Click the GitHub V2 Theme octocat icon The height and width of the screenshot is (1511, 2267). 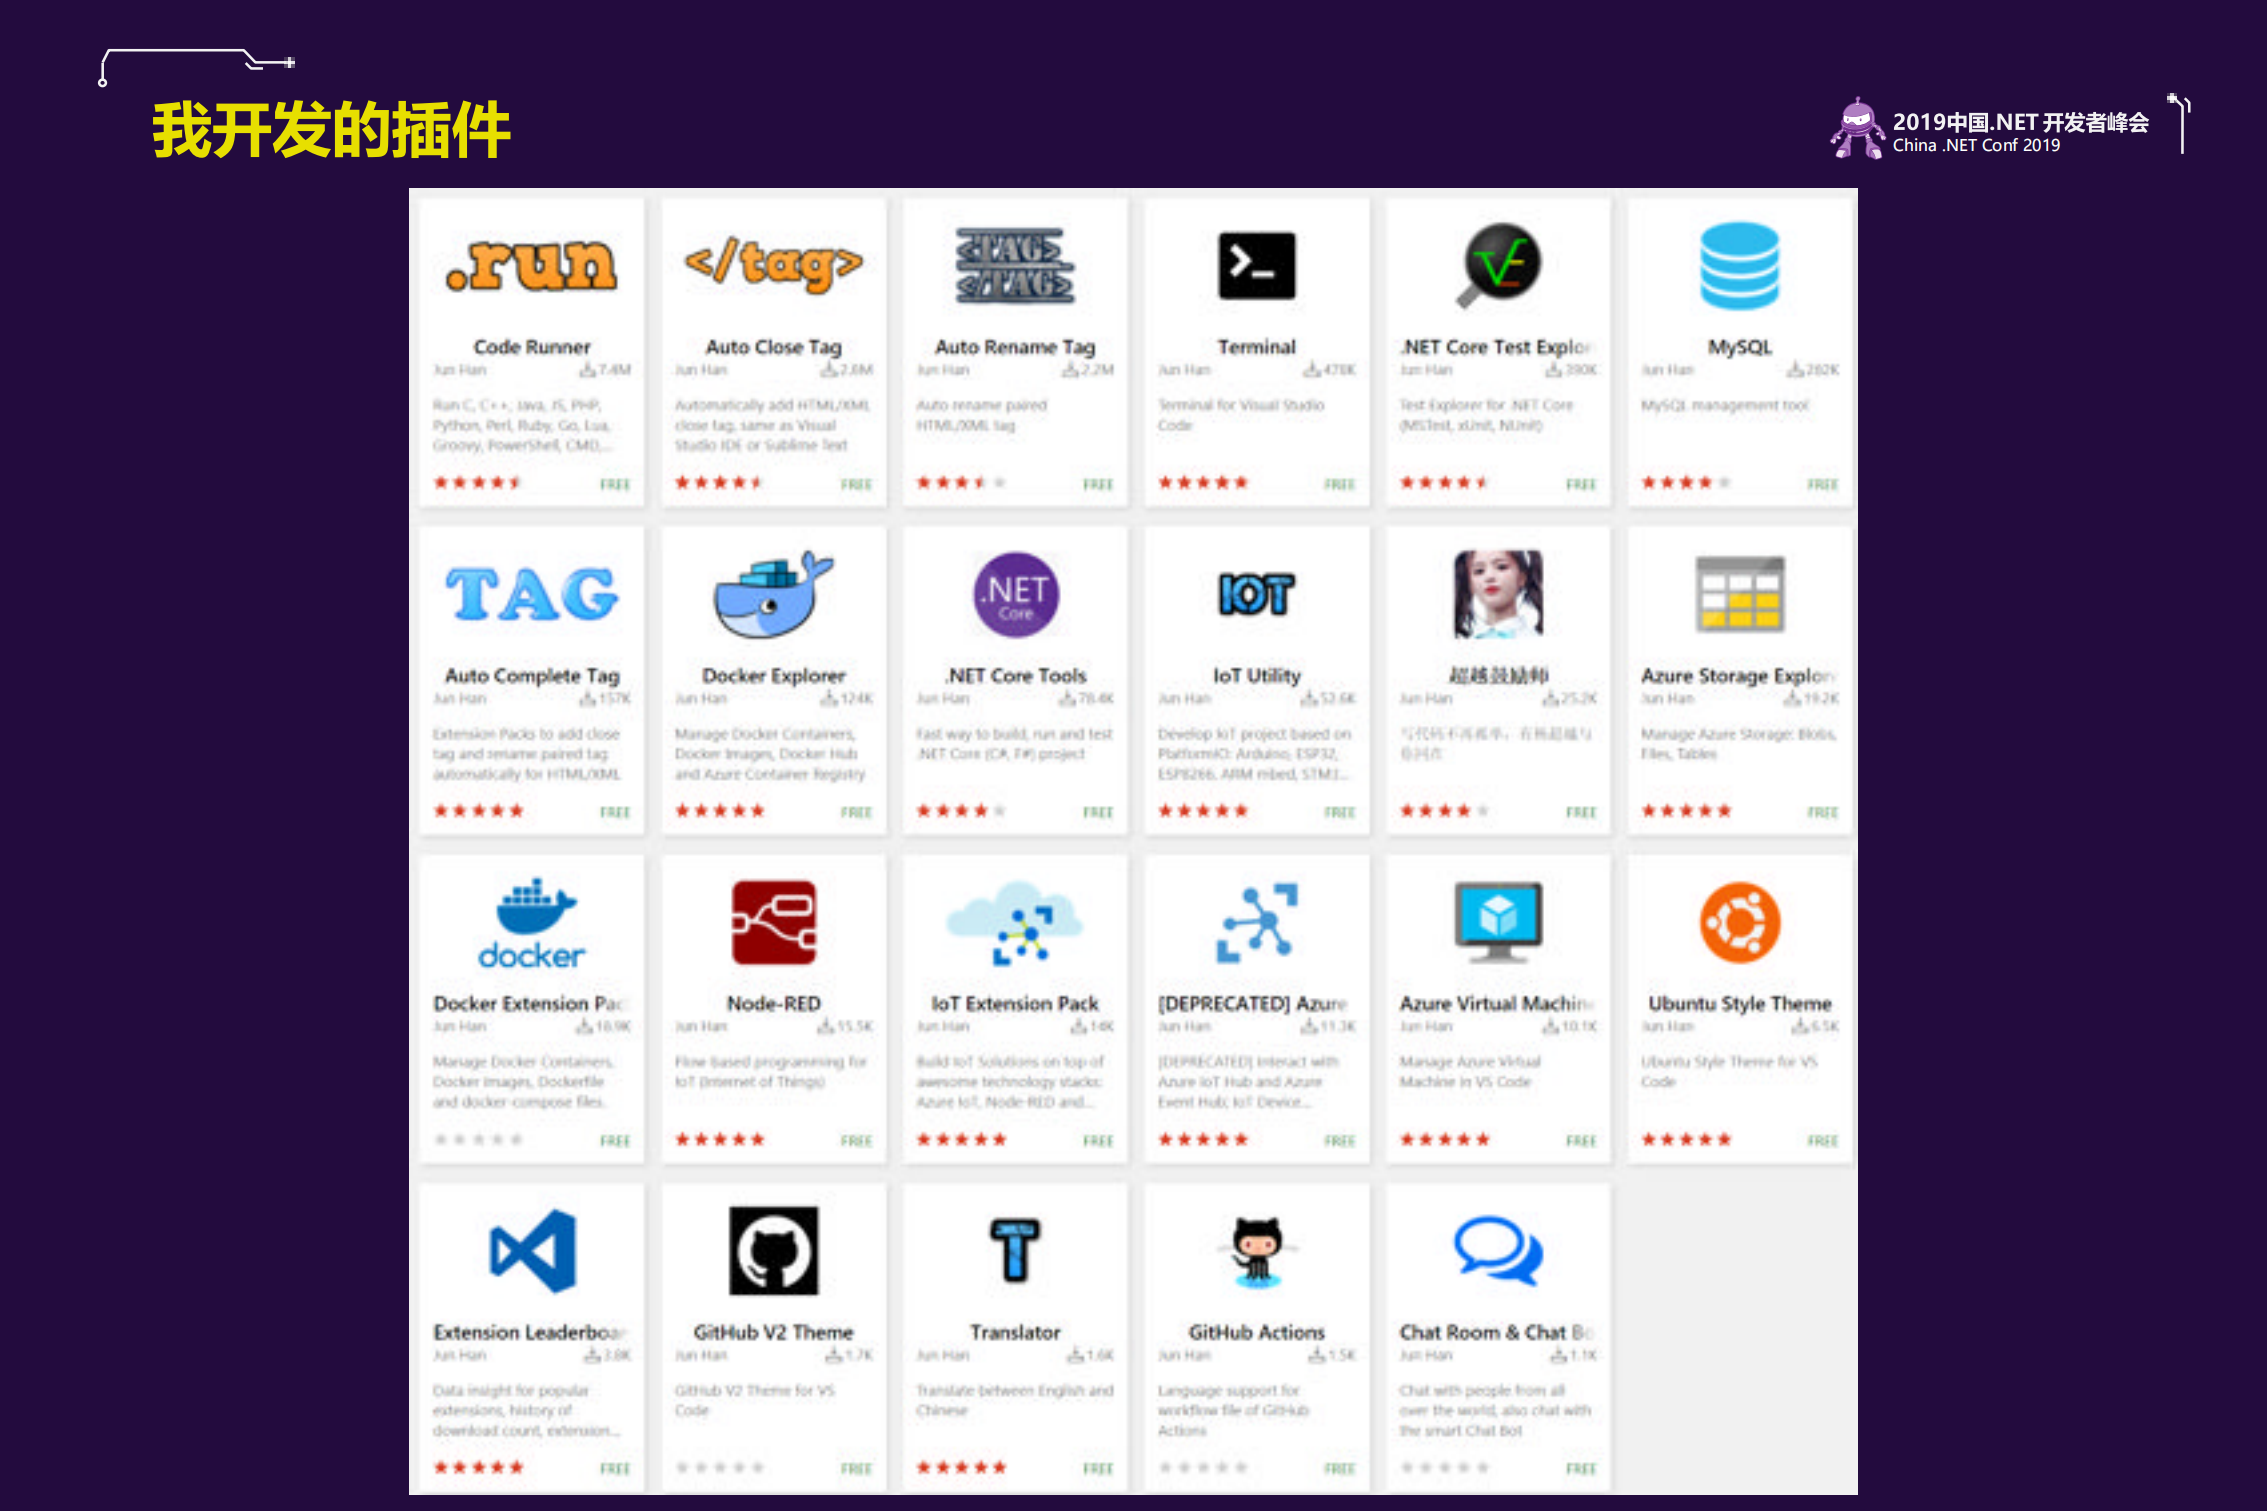pyautogui.click(x=772, y=1251)
